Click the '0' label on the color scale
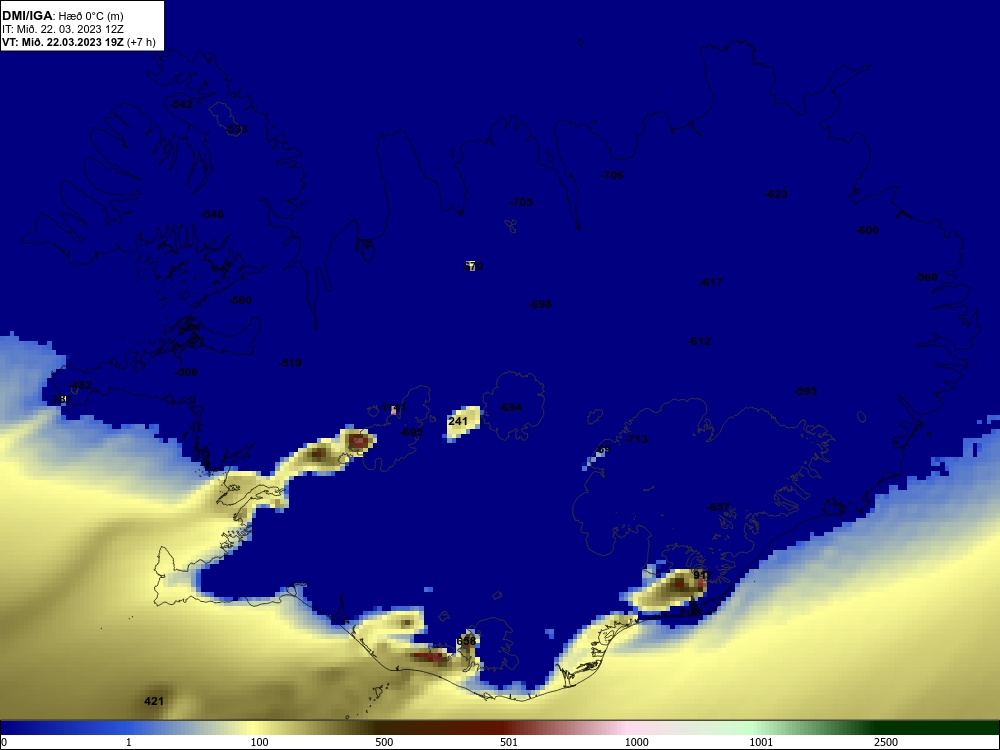The width and height of the screenshot is (1000, 750). [x=4, y=742]
